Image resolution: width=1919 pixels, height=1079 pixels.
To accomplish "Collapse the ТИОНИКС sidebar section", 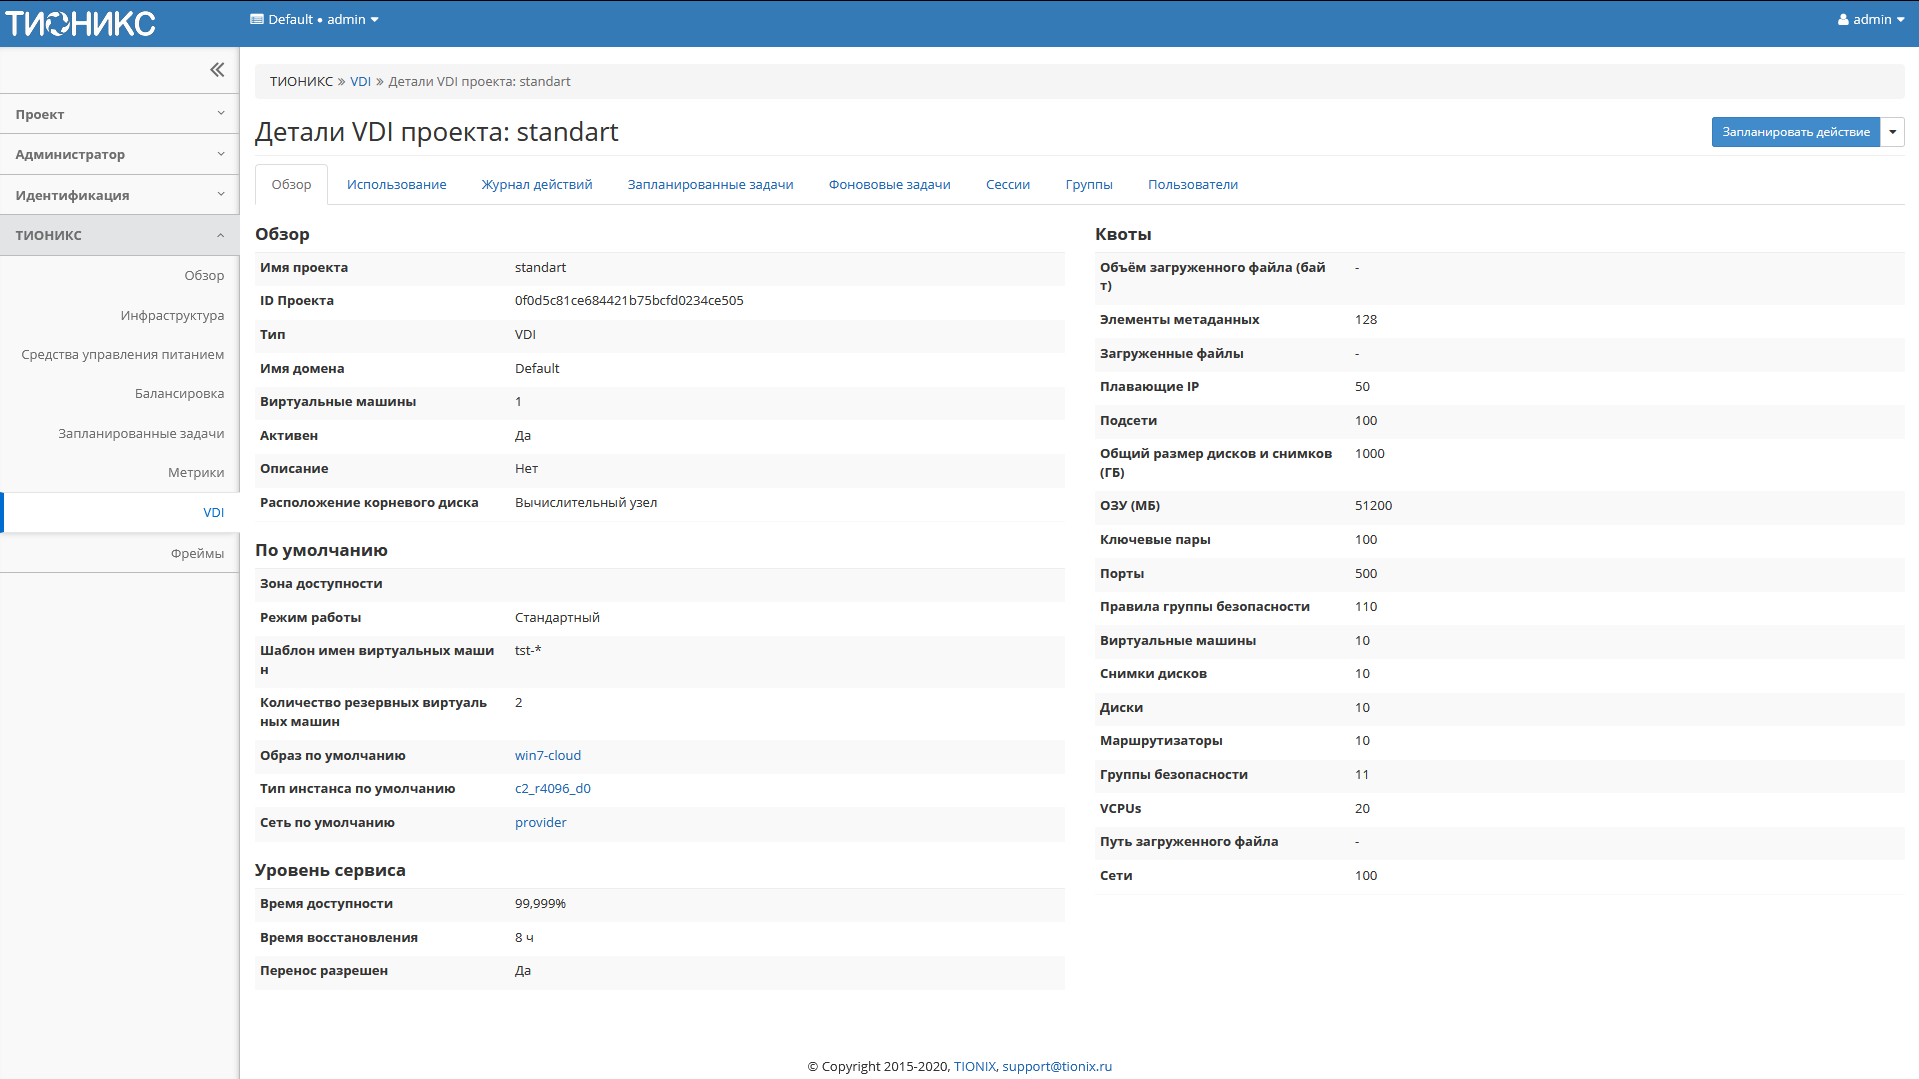I will [x=119, y=235].
